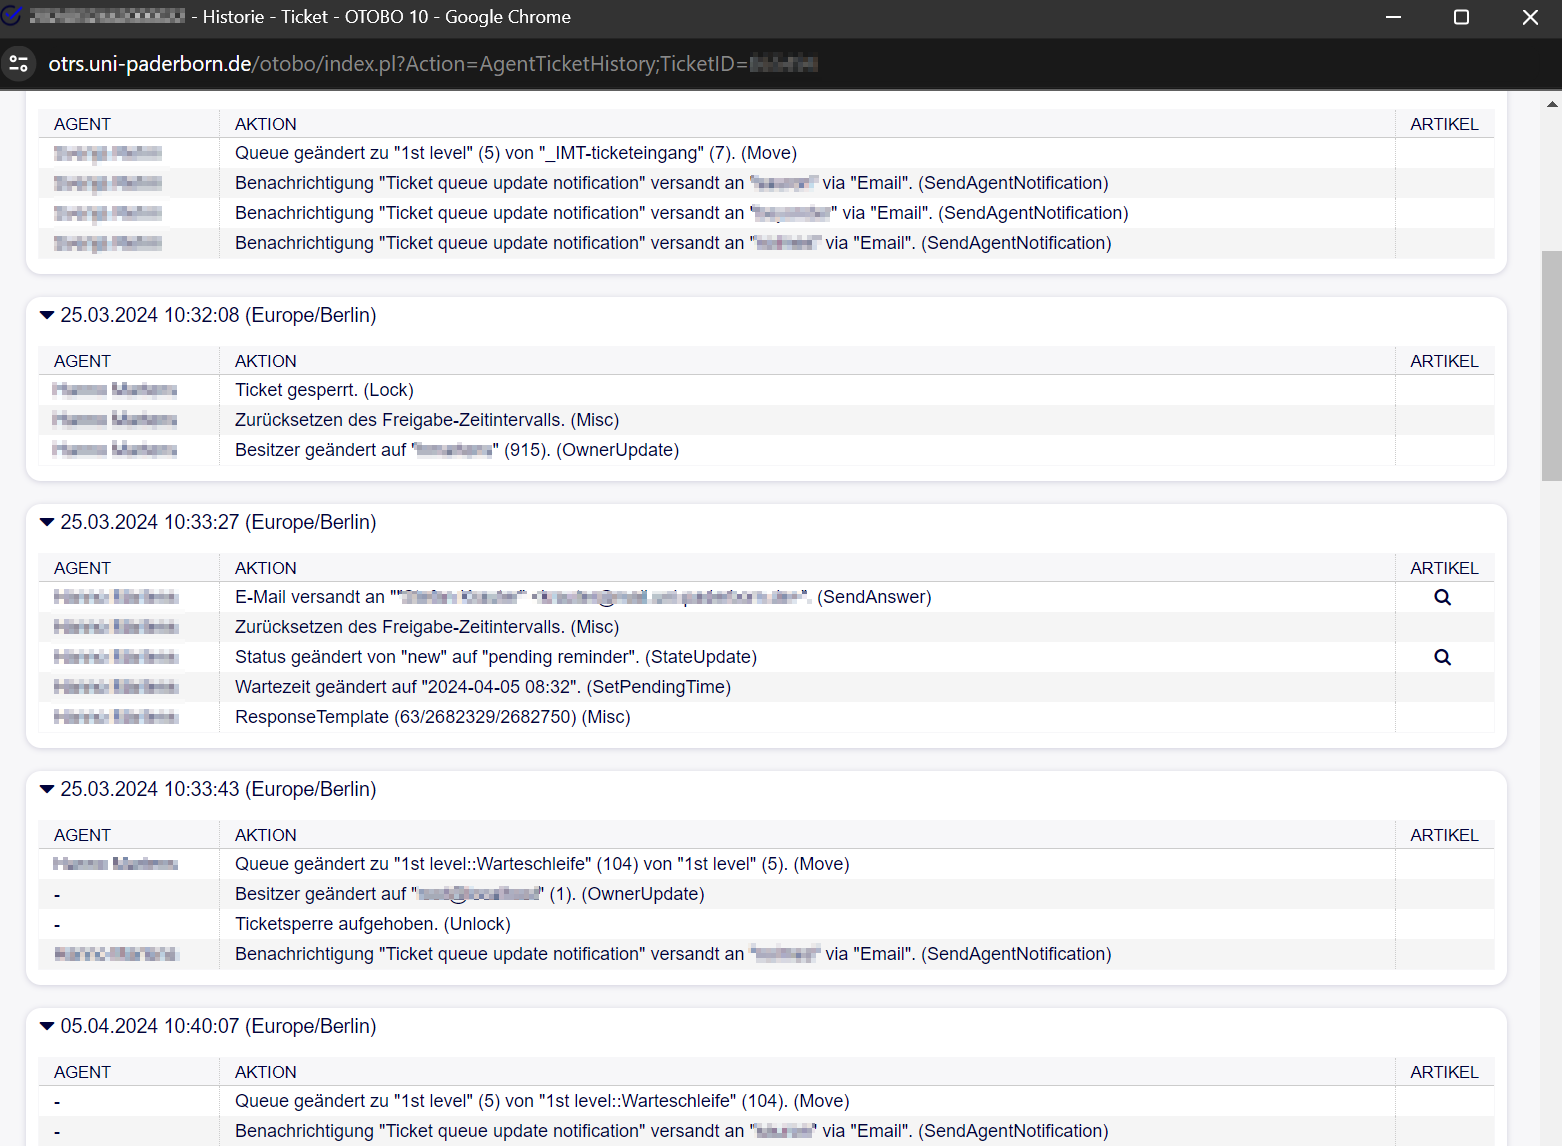Click AKTION column header of 10:33:43 group
1562x1146 pixels.
coord(266,835)
